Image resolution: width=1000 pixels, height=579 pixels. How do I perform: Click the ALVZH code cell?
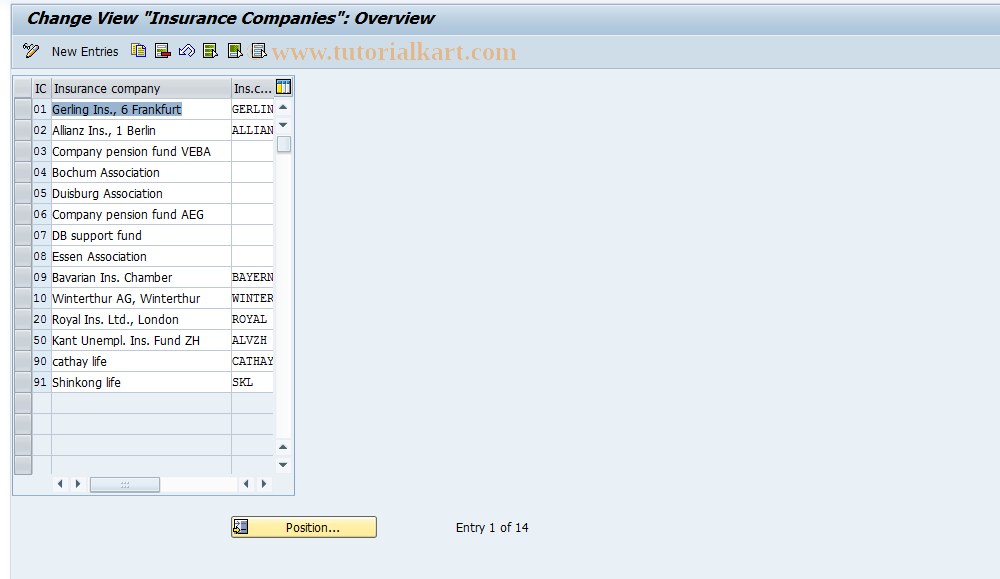pos(253,341)
